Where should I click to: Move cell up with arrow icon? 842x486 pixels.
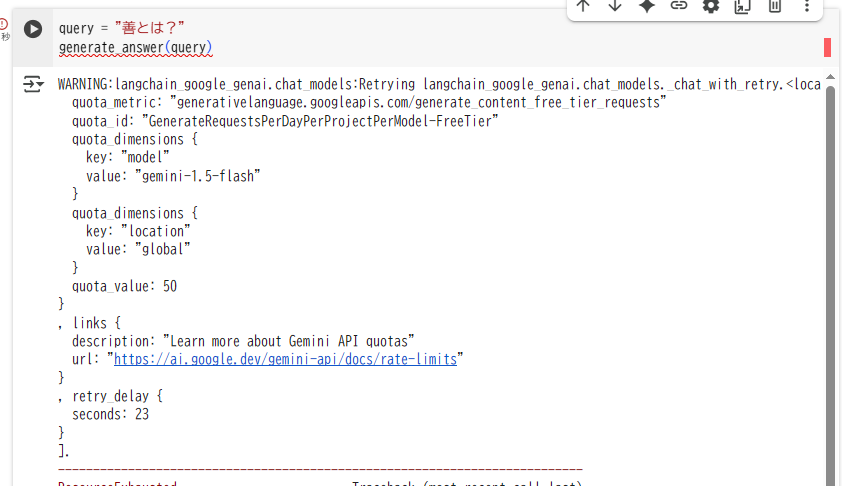pos(583,6)
